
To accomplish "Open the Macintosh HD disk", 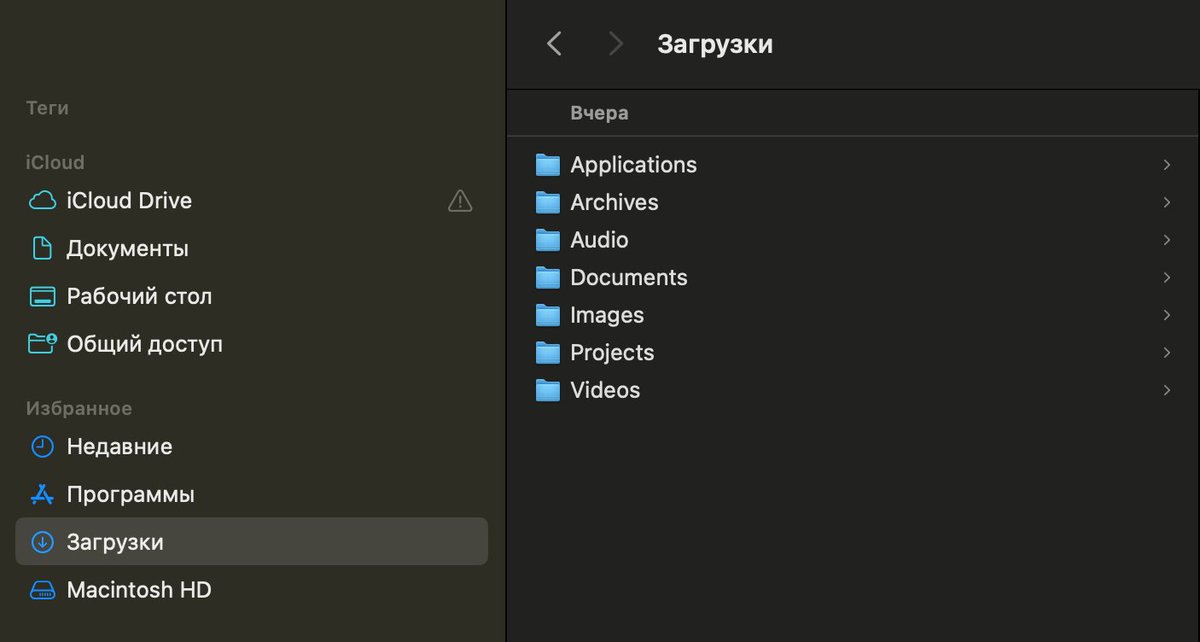I will pyautogui.click(x=138, y=590).
